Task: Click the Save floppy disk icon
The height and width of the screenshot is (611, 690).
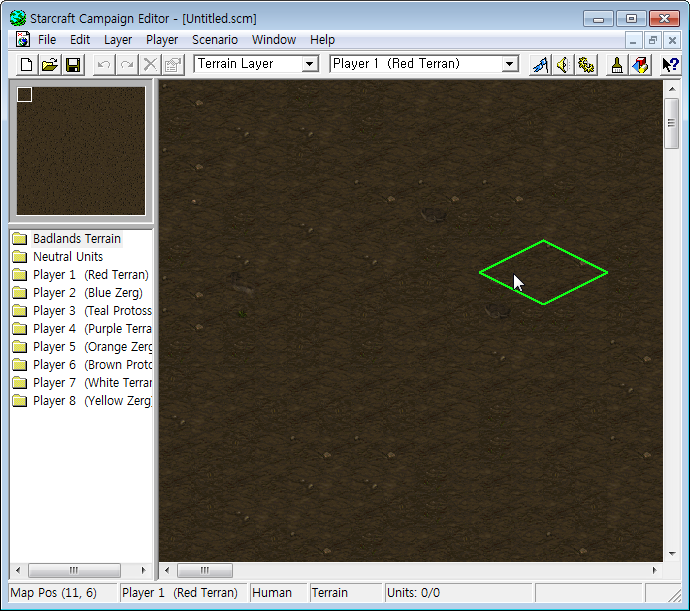Action: pyautogui.click(x=73, y=65)
